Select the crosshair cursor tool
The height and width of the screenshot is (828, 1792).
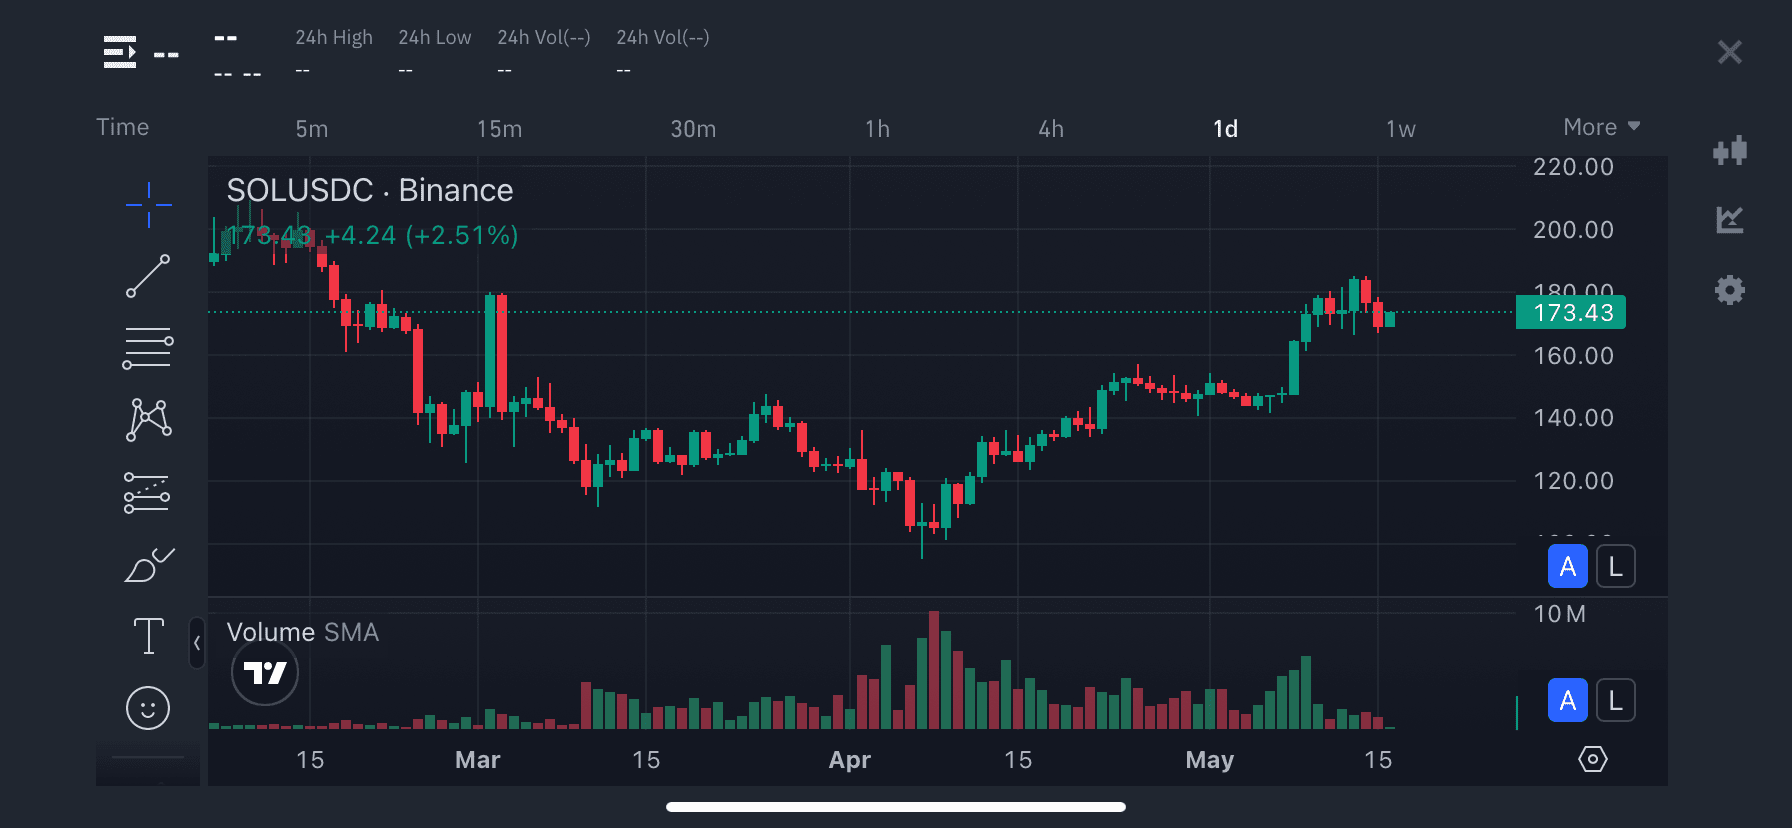[148, 205]
